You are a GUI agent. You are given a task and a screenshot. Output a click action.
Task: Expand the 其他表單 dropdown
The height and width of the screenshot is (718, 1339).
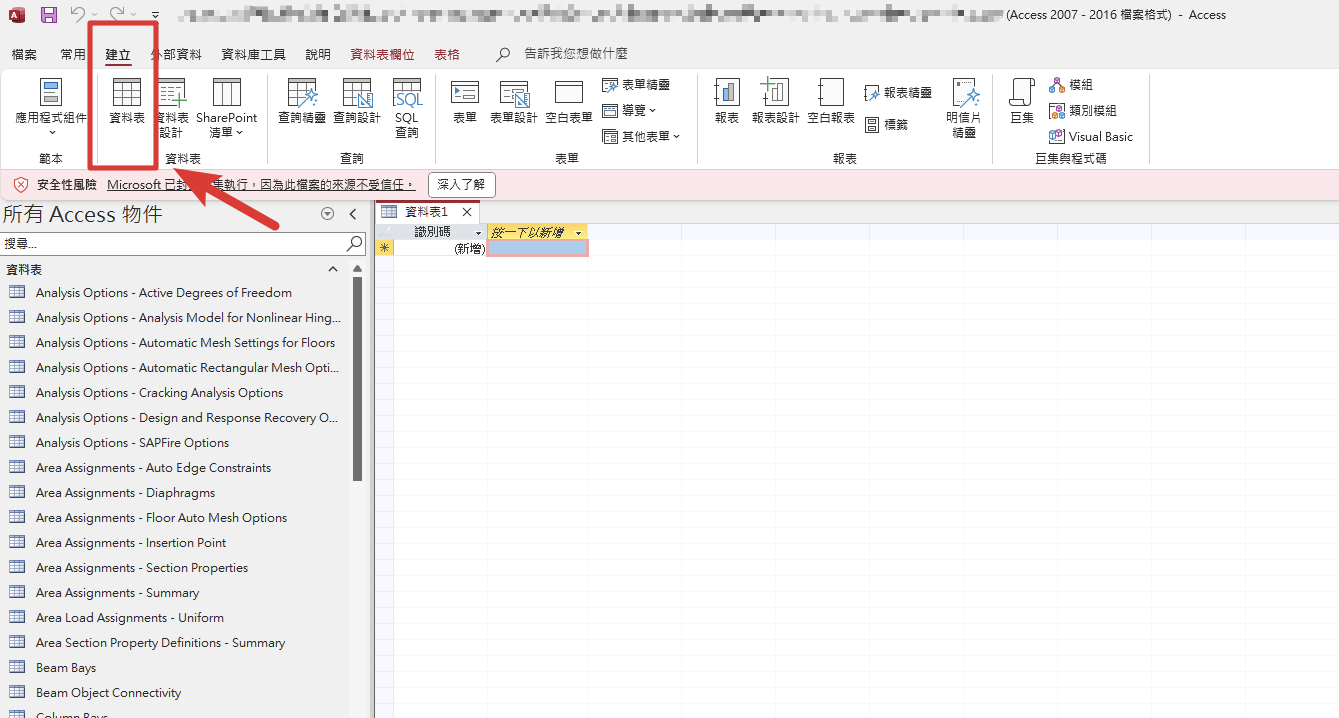tap(641, 136)
